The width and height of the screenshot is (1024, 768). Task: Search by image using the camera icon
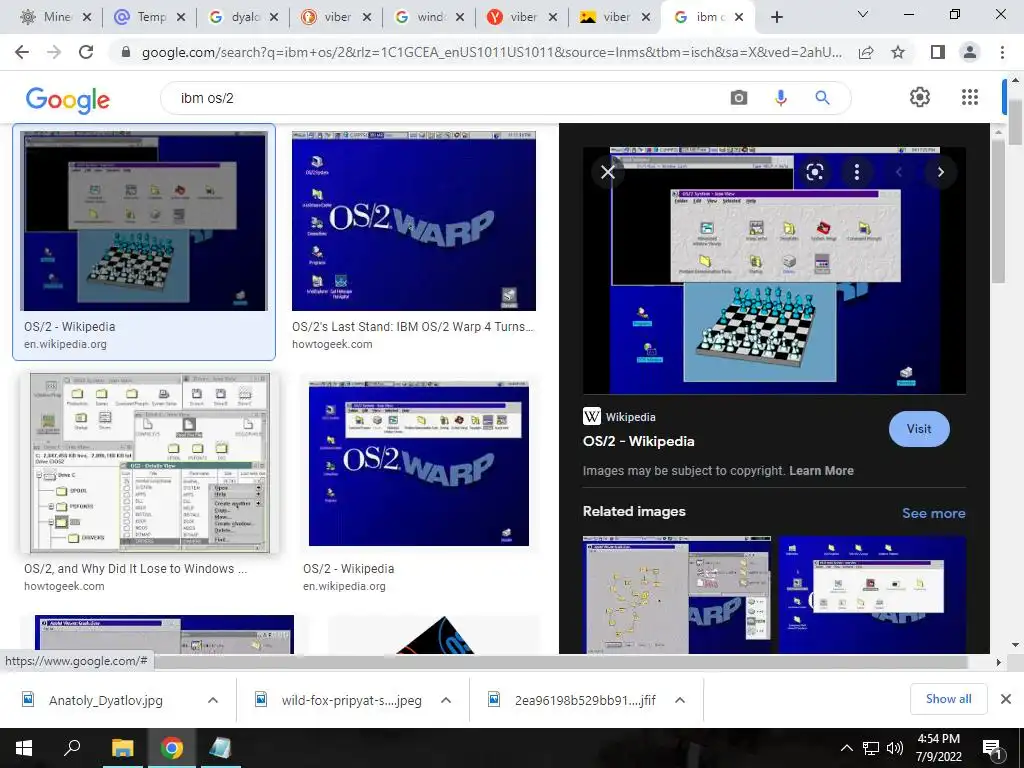[x=739, y=98]
